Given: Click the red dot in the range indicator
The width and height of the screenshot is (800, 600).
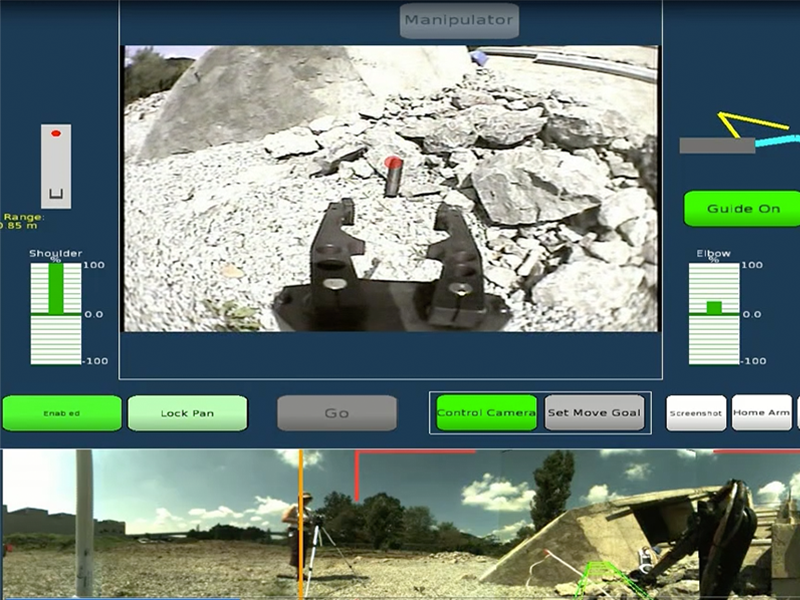Looking at the screenshot, I should [56, 133].
